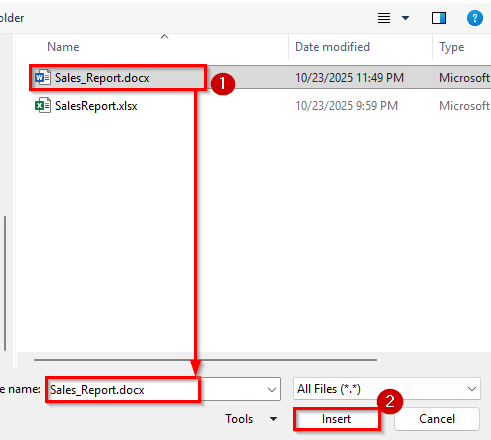Select the Word icon of Sales_Report.docx

tap(43, 77)
